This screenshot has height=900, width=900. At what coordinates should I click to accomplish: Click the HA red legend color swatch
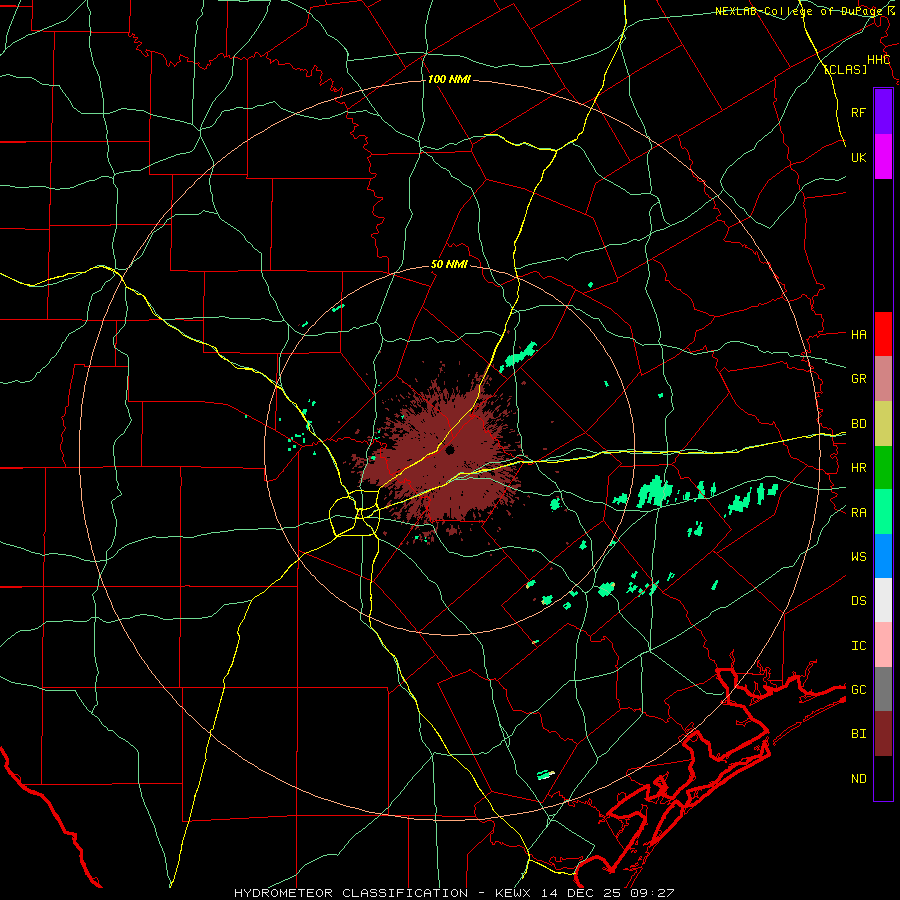tap(883, 334)
